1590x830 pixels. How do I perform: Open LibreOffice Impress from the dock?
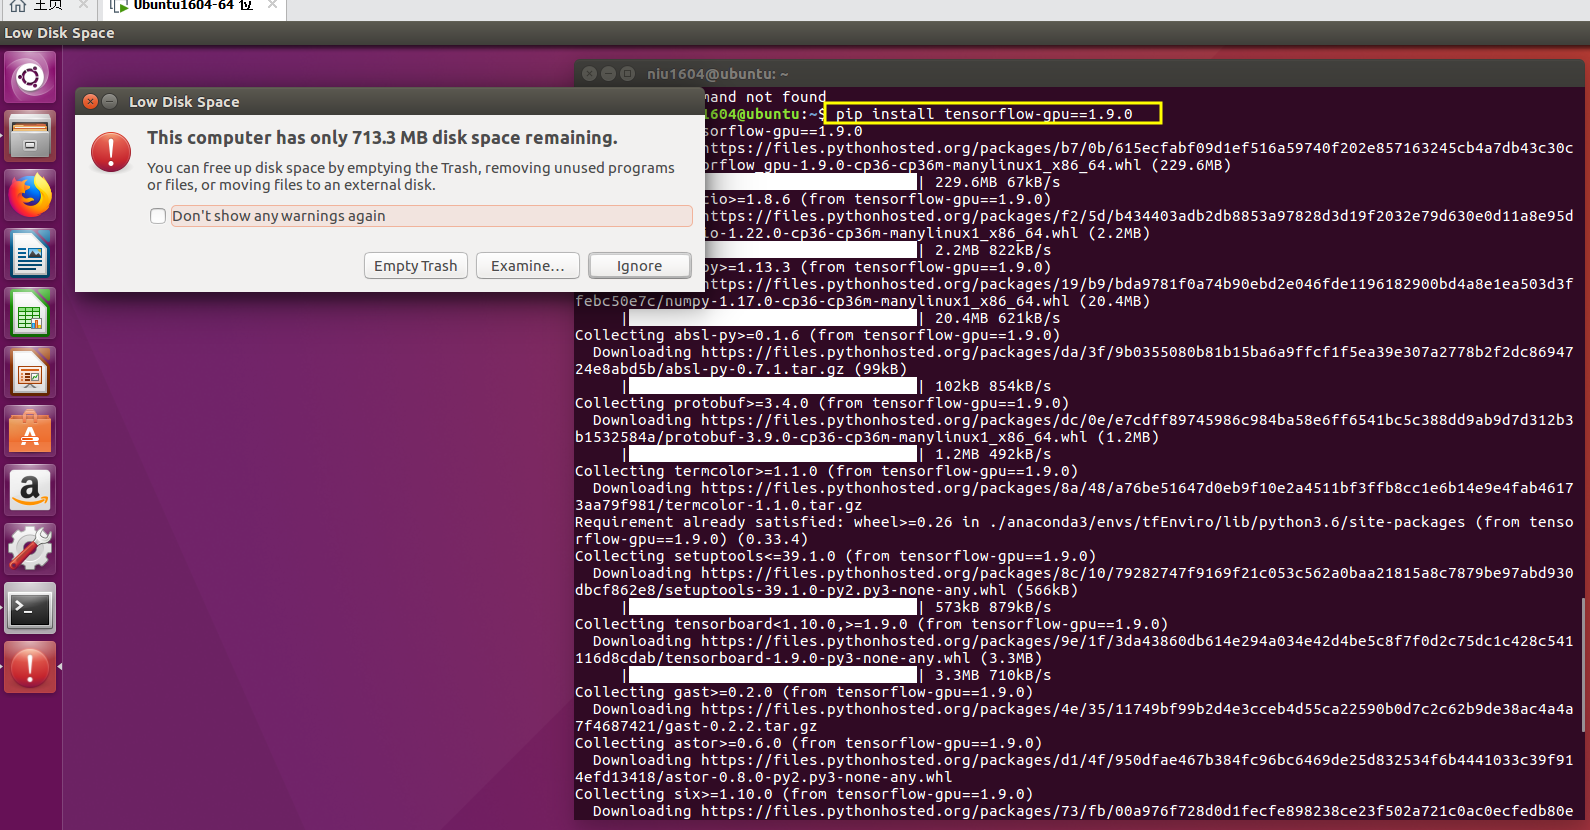tap(30, 372)
